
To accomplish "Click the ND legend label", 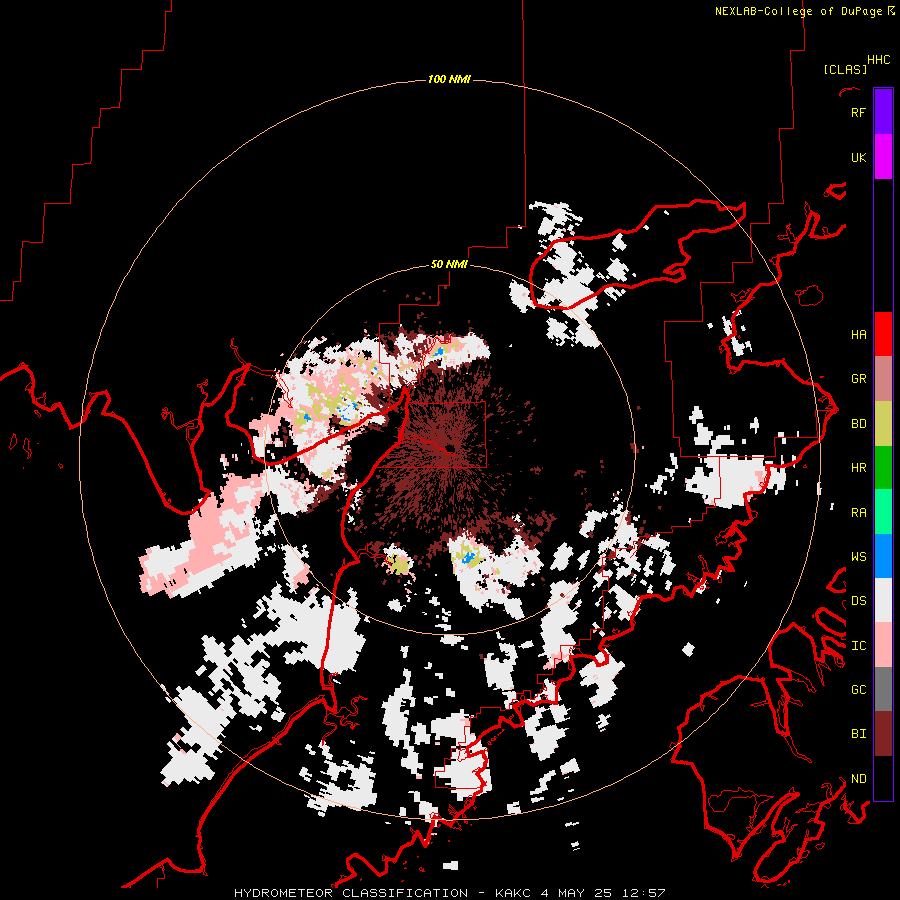I will point(858,778).
